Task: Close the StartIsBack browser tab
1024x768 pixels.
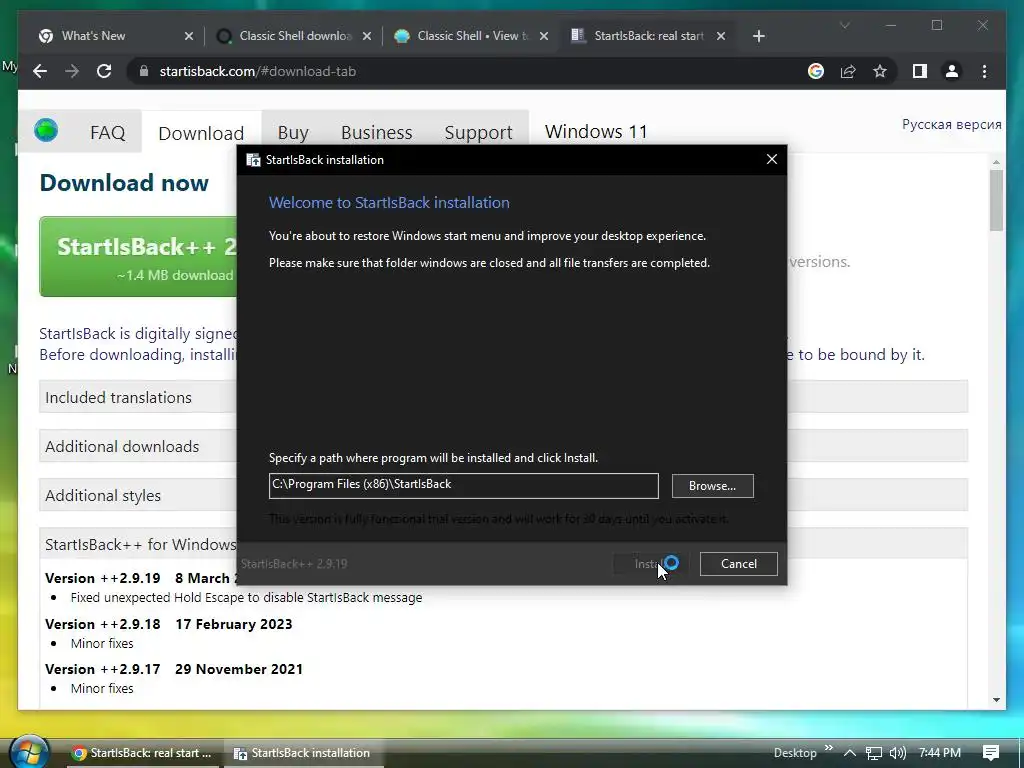Action: [x=721, y=36]
